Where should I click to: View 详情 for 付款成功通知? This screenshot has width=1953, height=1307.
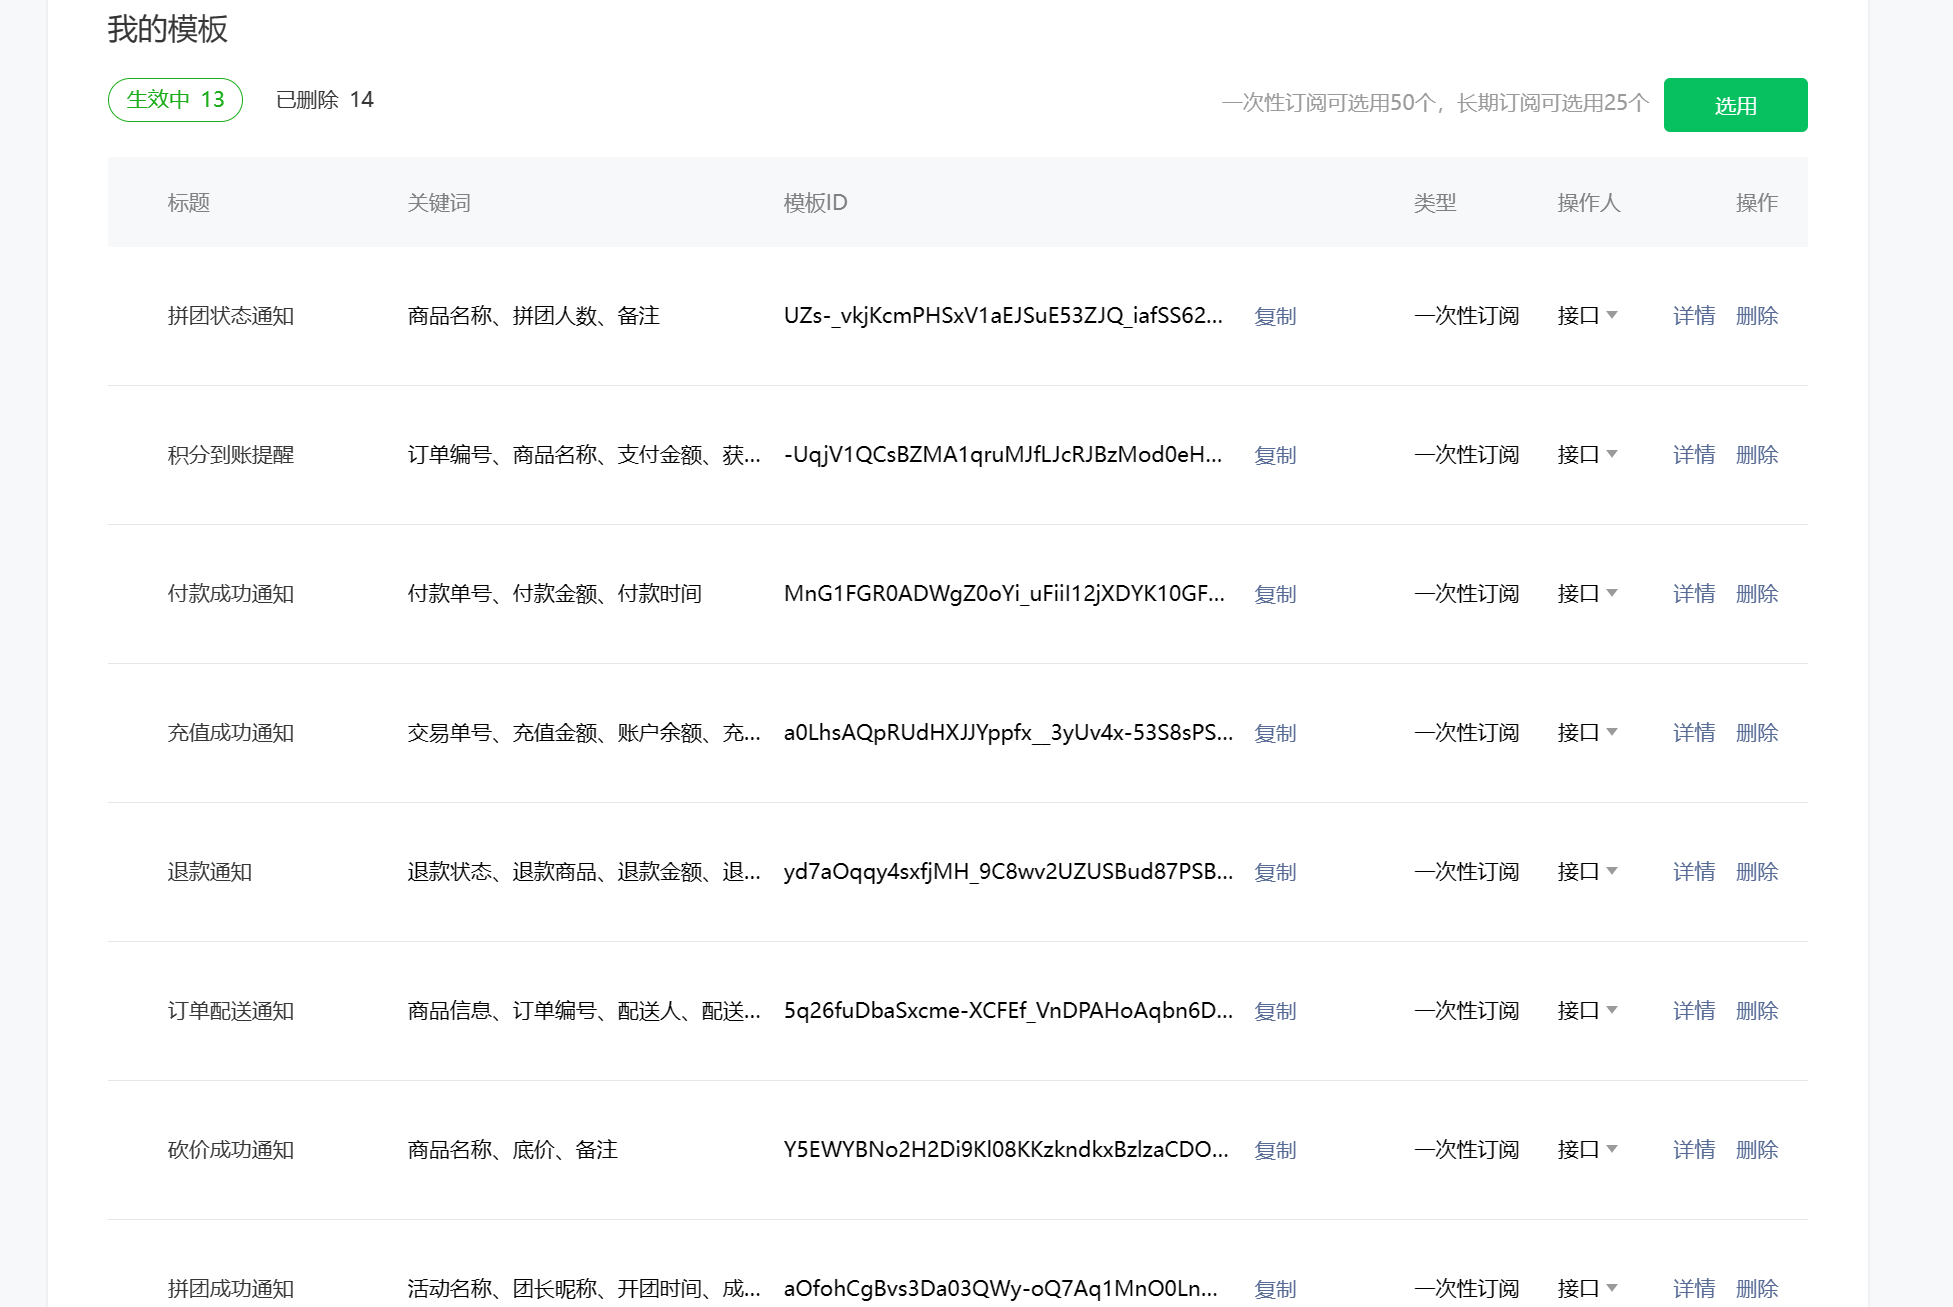tap(1694, 594)
